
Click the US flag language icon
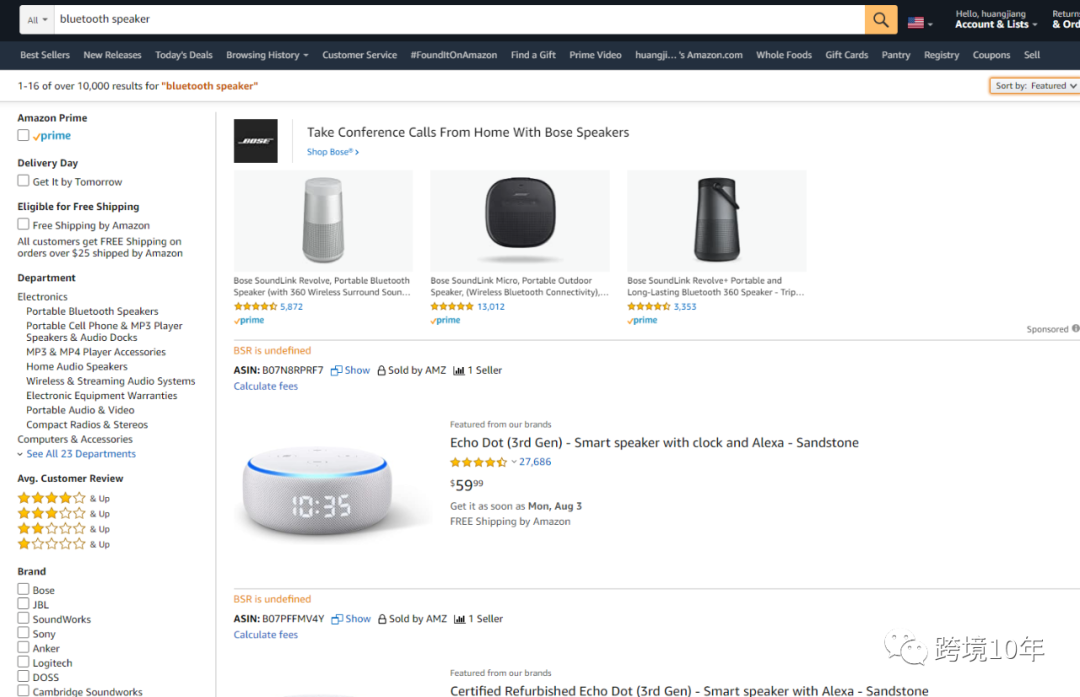click(x=915, y=22)
